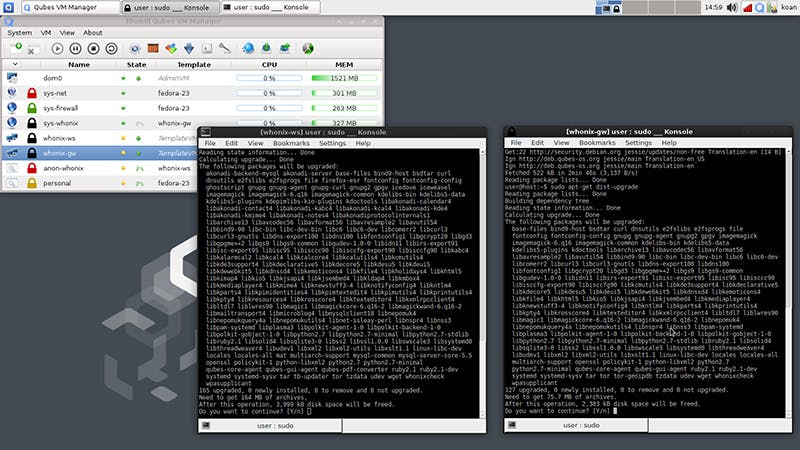Open the firewall rules brick-wall icon
This screenshot has height=450, width=800.
pyautogui.click(x=153, y=48)
